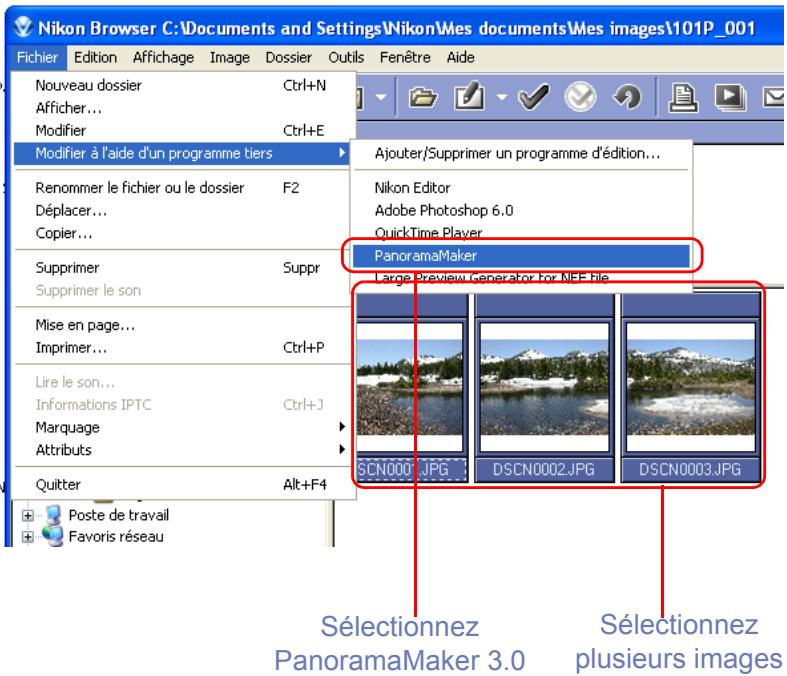Click the DSCN0002.JPG filename label
Image resolution: width=787 pixels, height=676 pixels.
click(x=544, y=470)
